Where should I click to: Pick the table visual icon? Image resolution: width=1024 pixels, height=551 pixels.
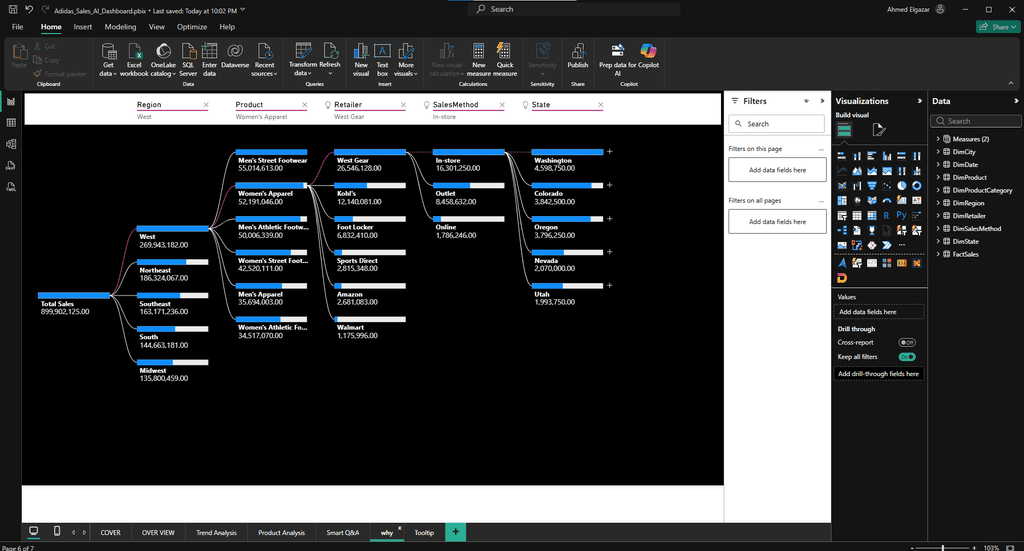[x=857, y=215]
